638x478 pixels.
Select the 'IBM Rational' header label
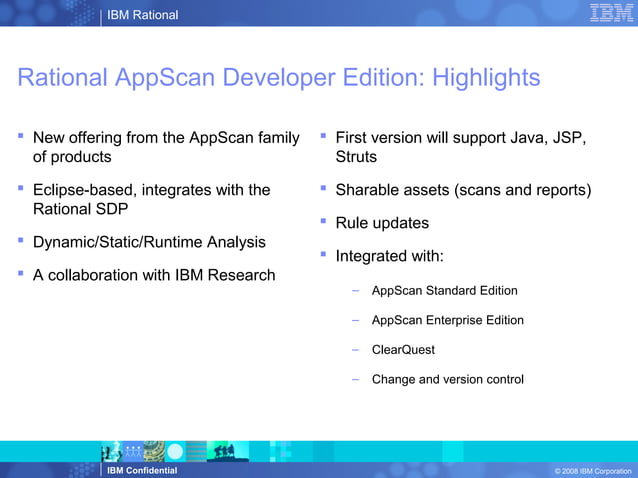pyautogui.click(x=142, y=15)
